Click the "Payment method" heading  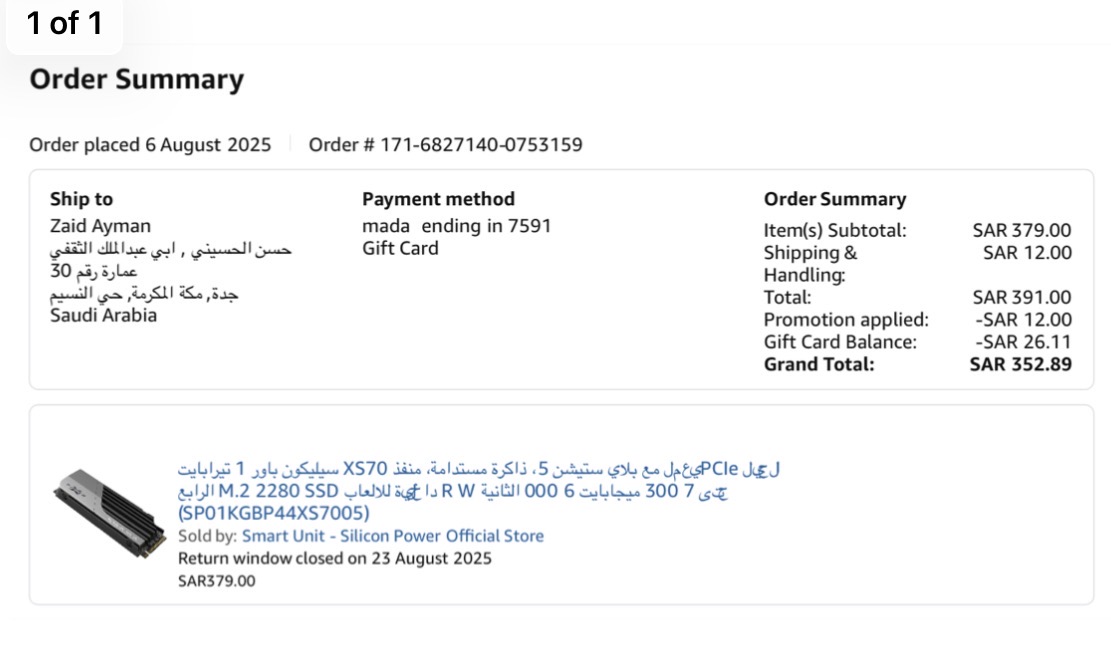[x=438, y=199]
